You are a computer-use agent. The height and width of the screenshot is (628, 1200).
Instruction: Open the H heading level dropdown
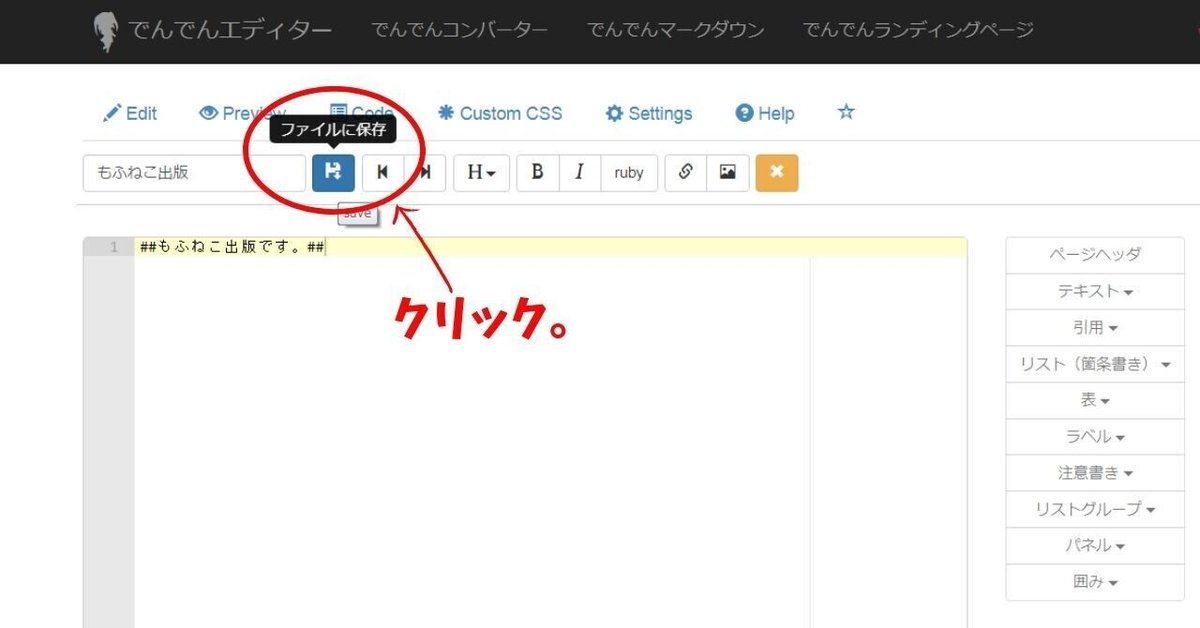click(x=481, y=172)
